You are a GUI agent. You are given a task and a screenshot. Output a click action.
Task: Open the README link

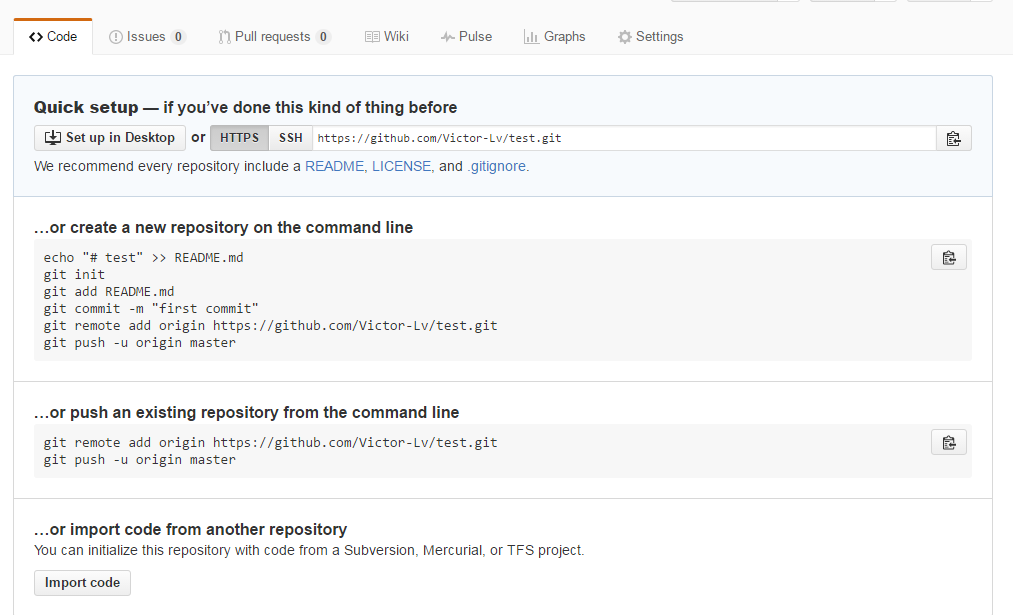334,166
